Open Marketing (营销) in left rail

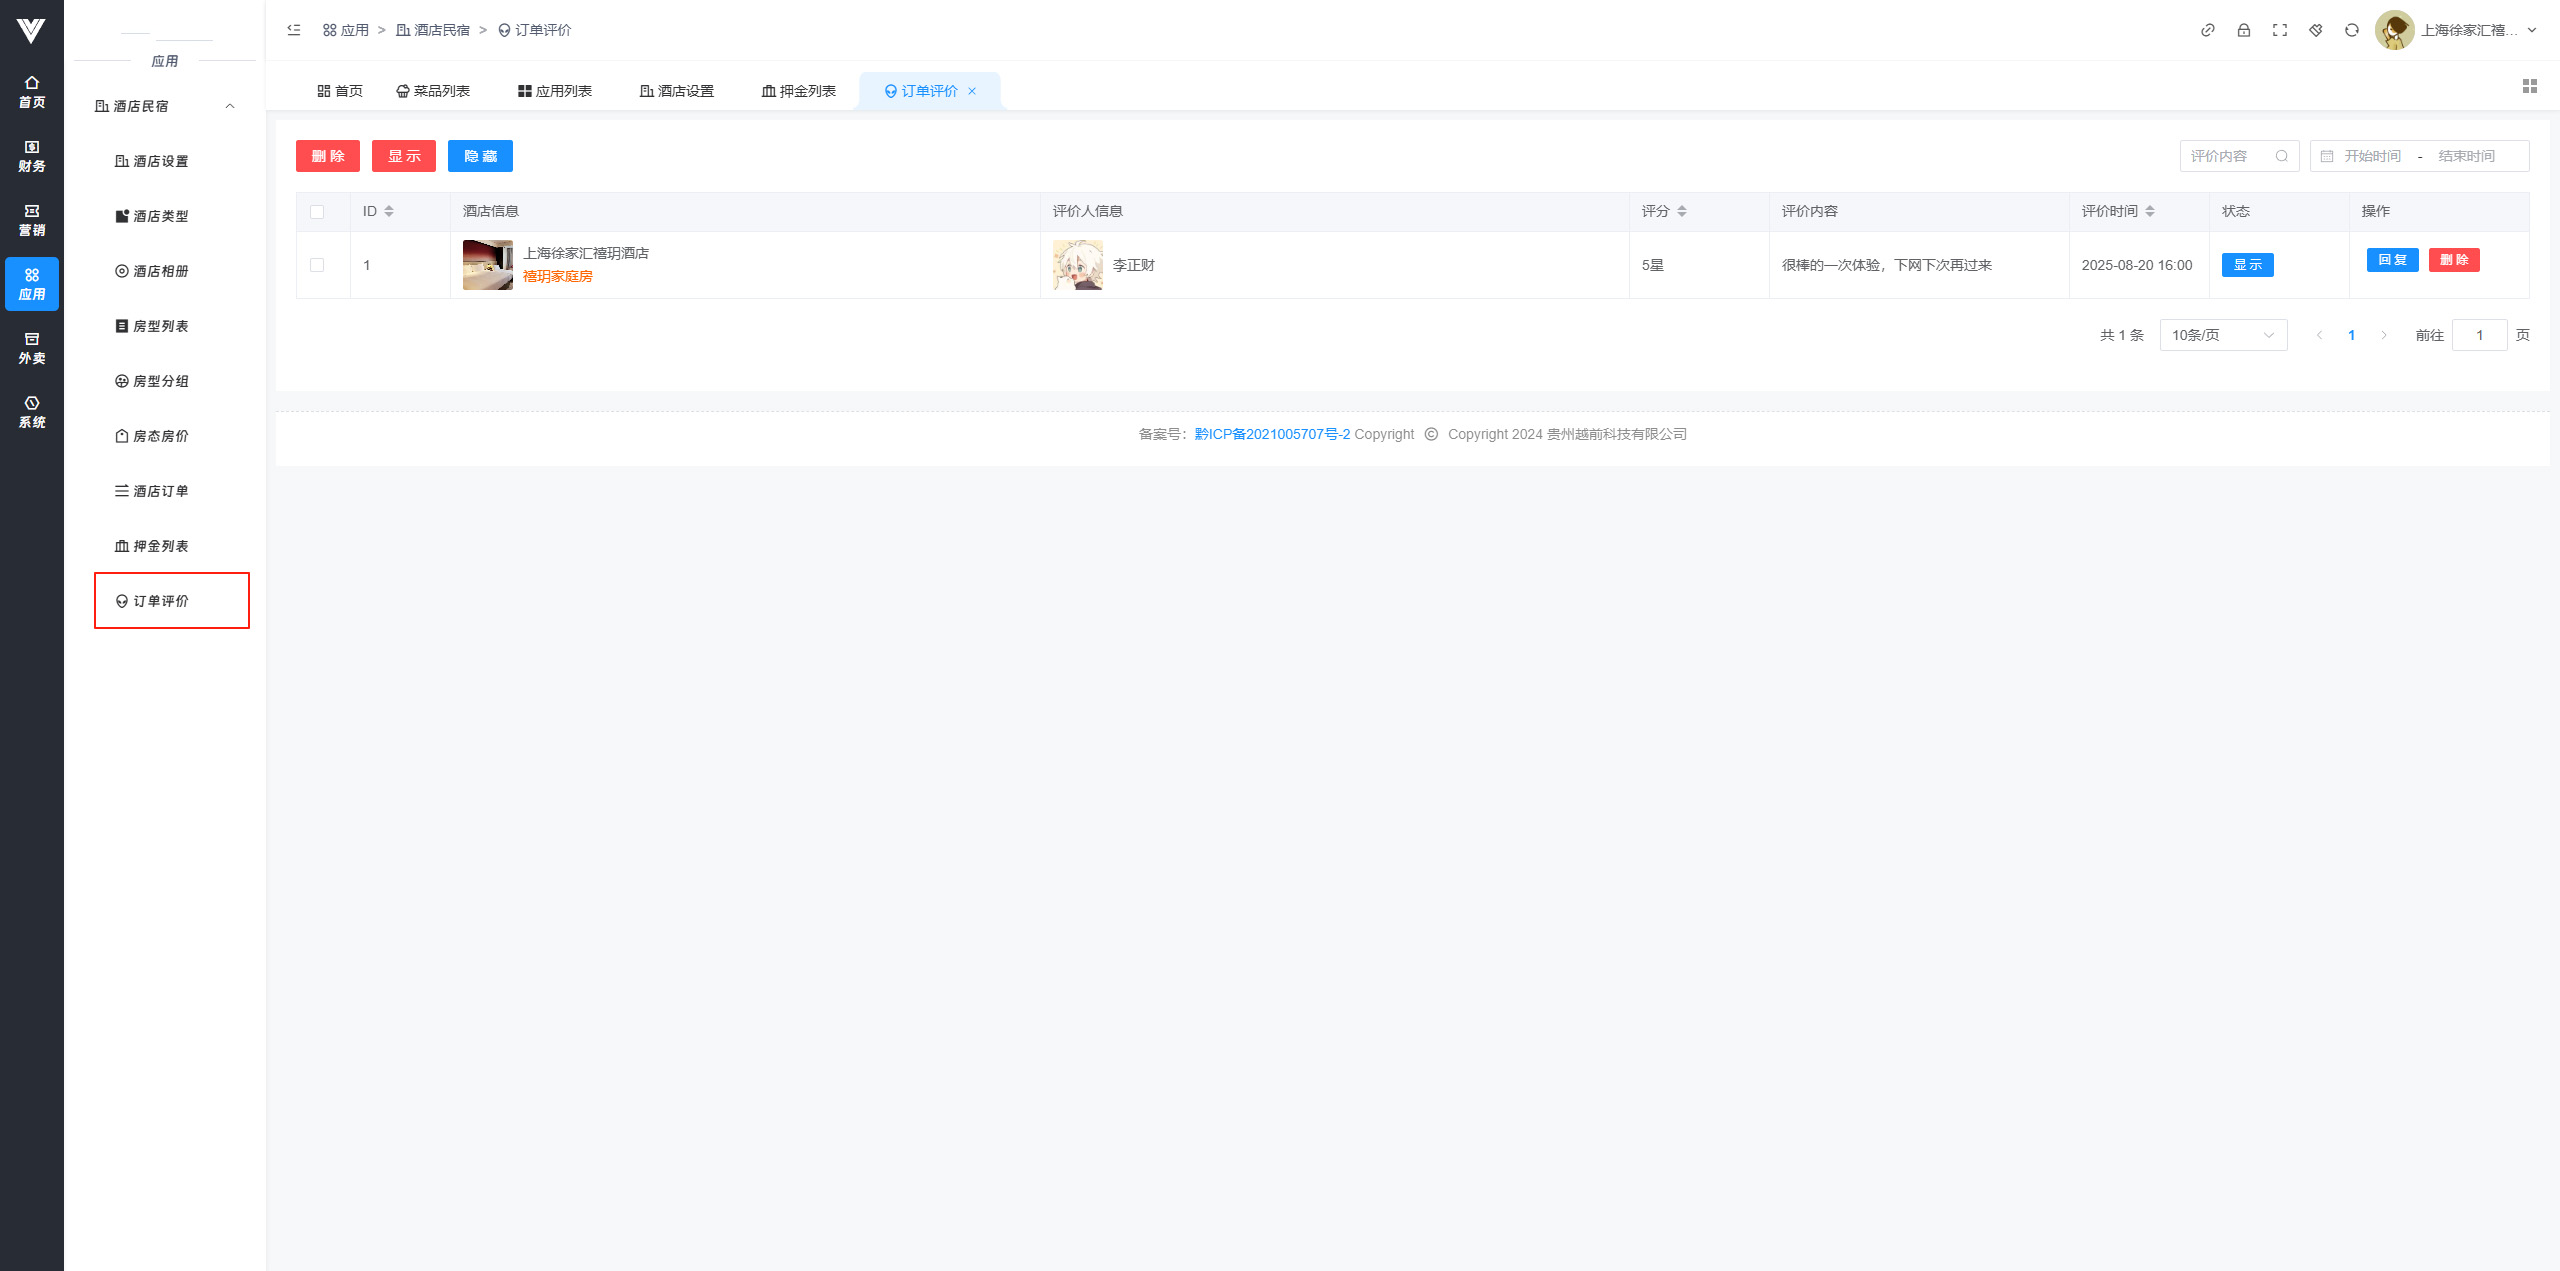point(32,220)
